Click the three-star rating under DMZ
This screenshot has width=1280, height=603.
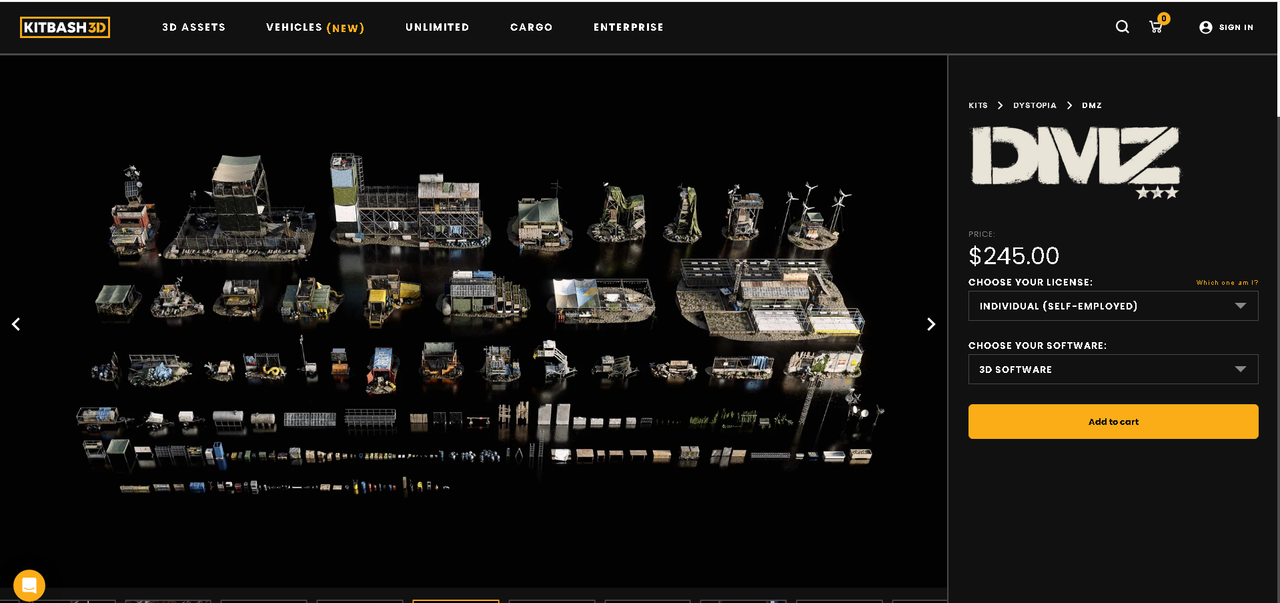coord(1157,193)
